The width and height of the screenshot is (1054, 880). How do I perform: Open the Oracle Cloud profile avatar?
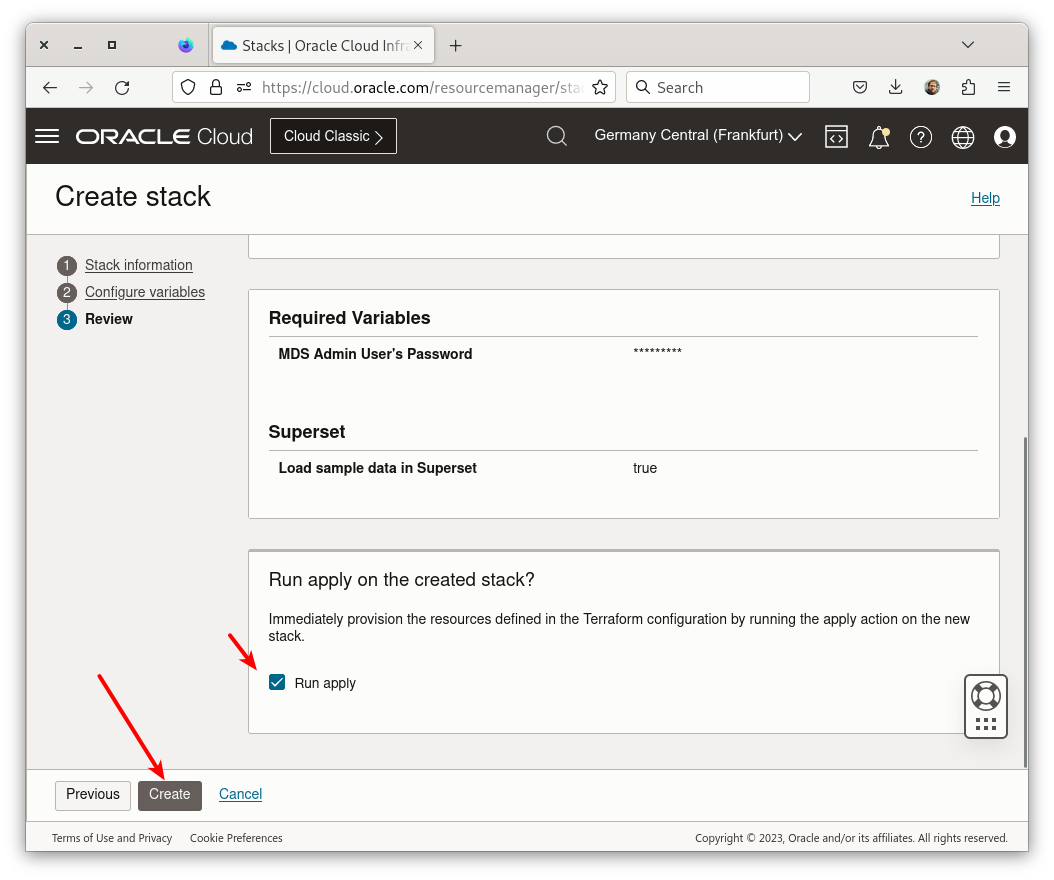1005,136
